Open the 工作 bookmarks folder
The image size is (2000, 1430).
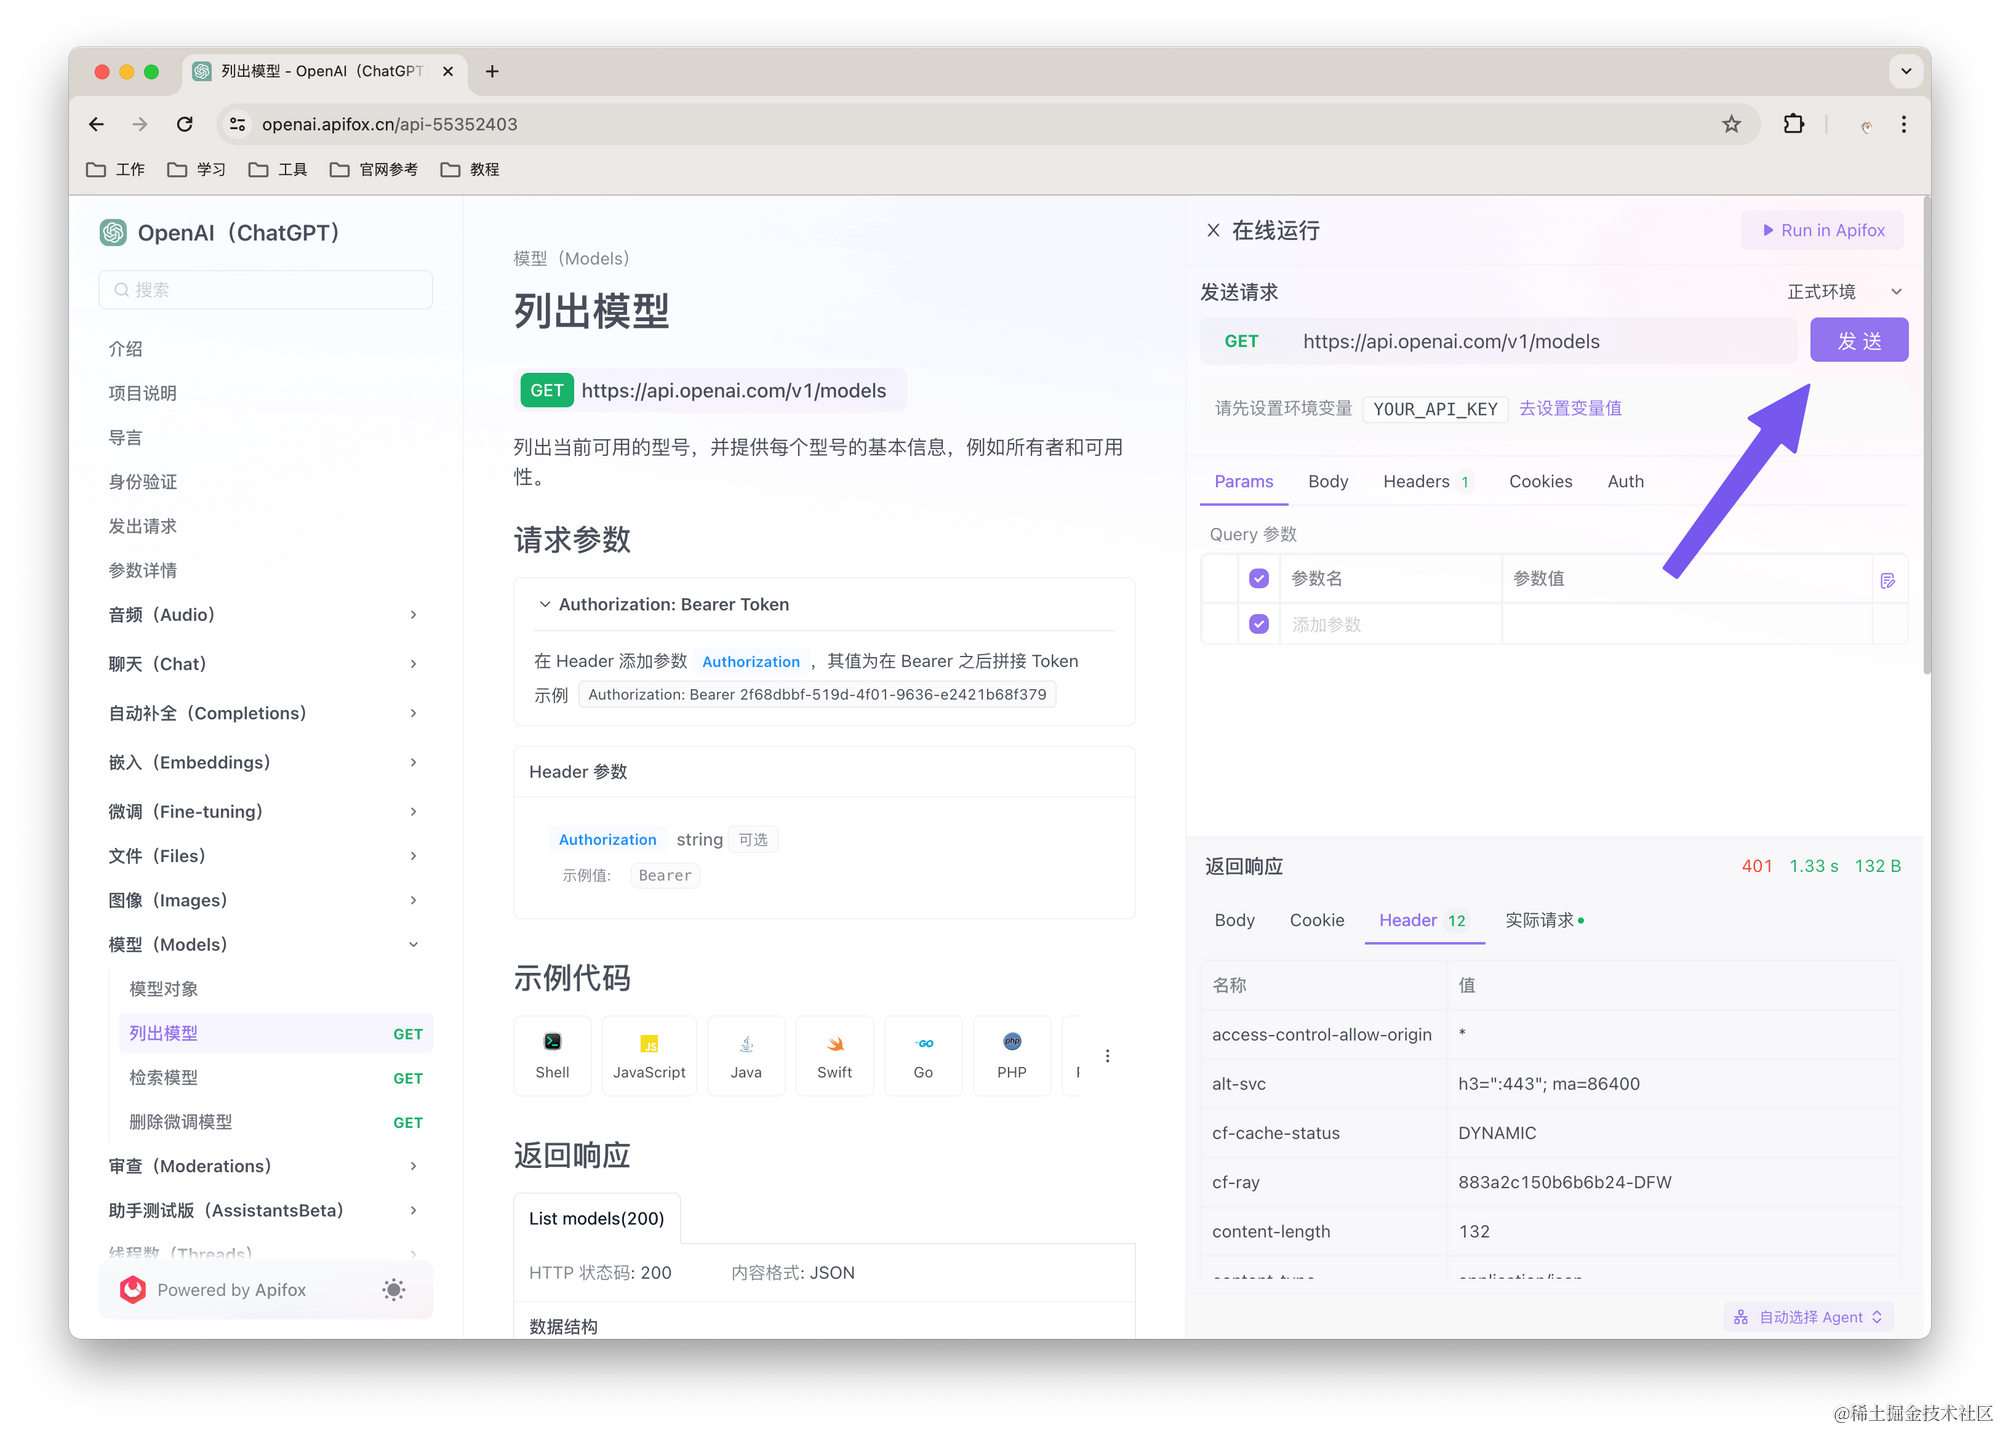click(116, 169)
